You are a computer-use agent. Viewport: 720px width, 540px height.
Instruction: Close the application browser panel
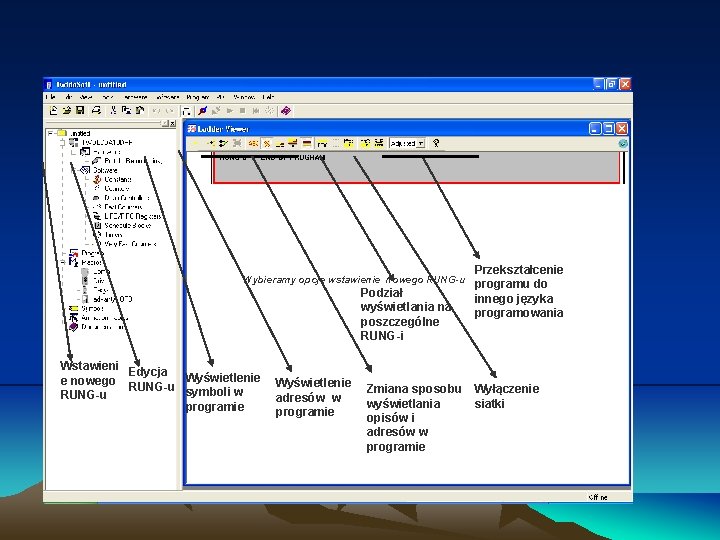pyautogui.click(x=173, y=124)
